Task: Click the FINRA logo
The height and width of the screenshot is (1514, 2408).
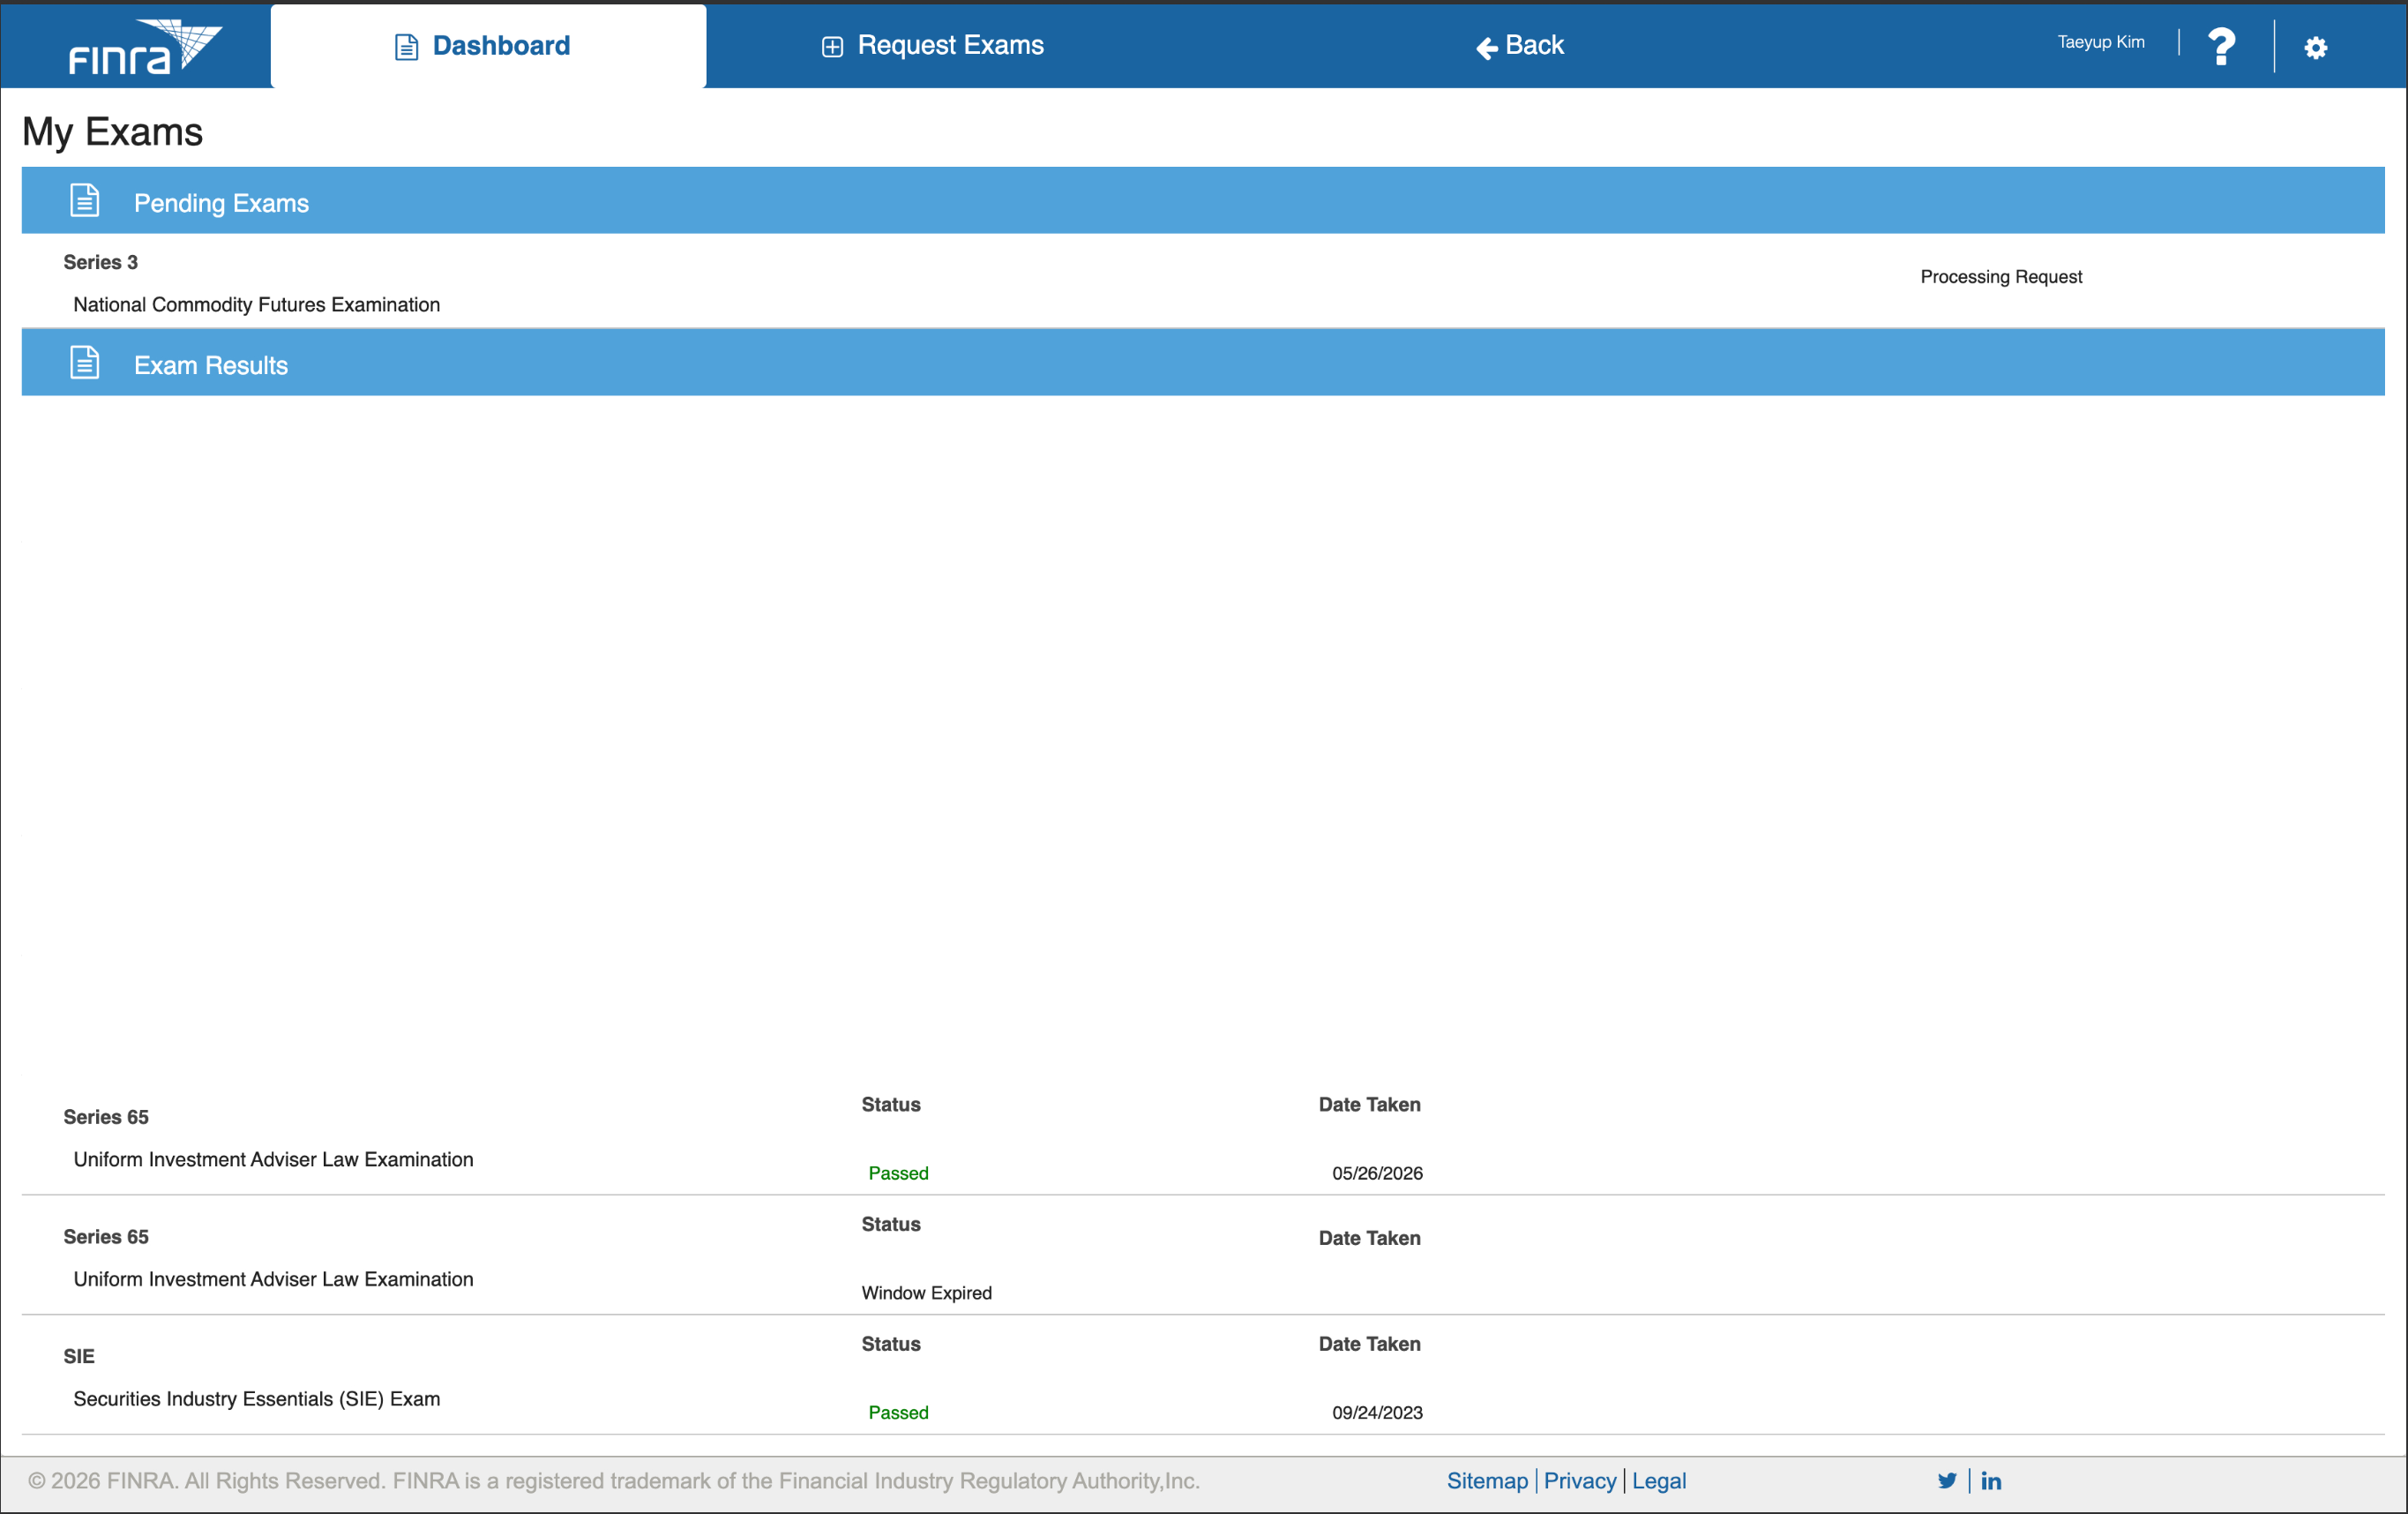Action: [x=146, y=46]
